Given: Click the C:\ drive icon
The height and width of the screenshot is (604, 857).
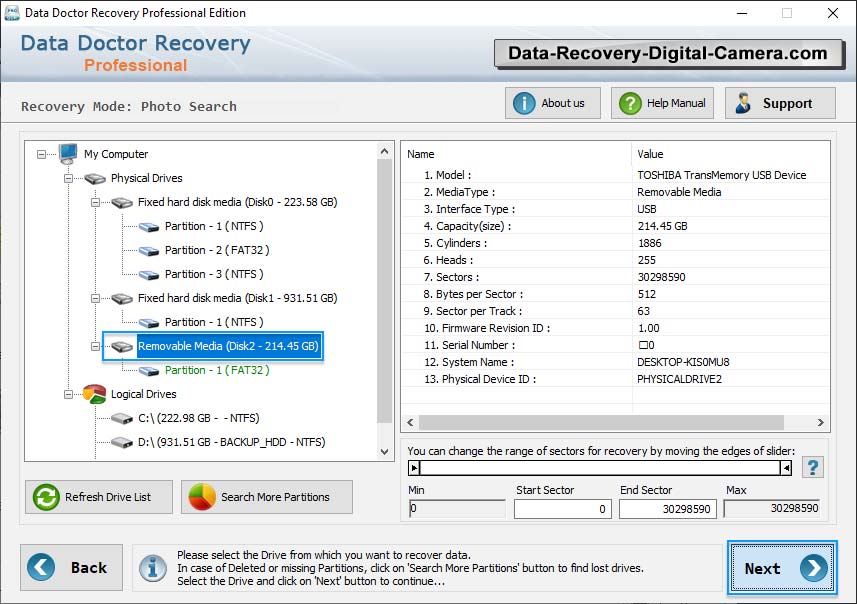Looking at the screenshot, I should (122, 419).
